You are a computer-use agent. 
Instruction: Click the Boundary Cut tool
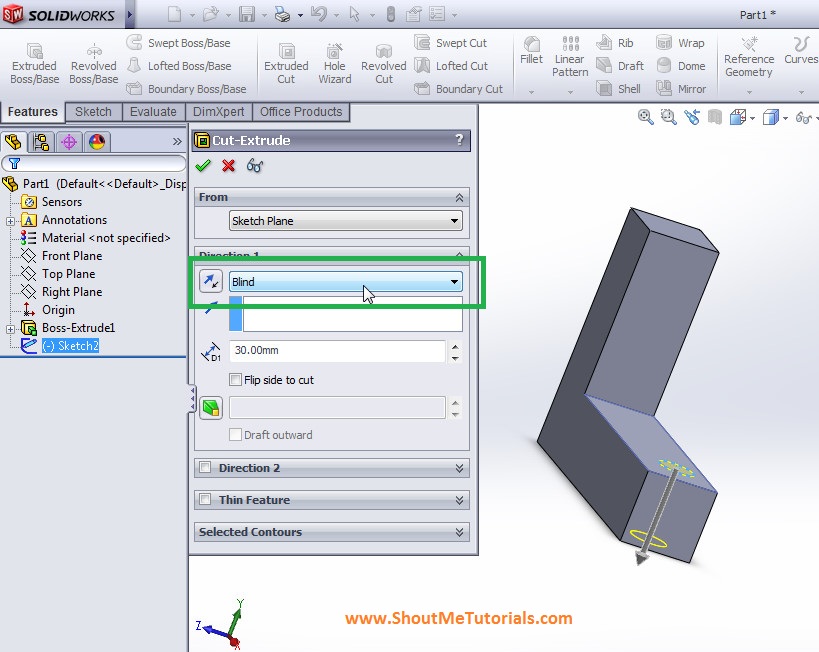pos(458,89)
